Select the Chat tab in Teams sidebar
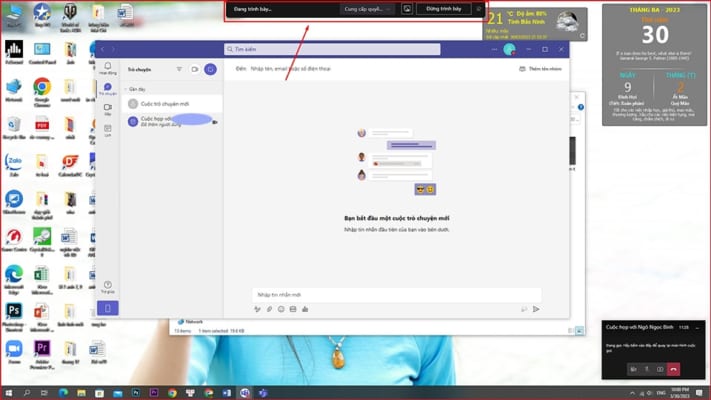The image size is (711, 400). coord(108,89)
